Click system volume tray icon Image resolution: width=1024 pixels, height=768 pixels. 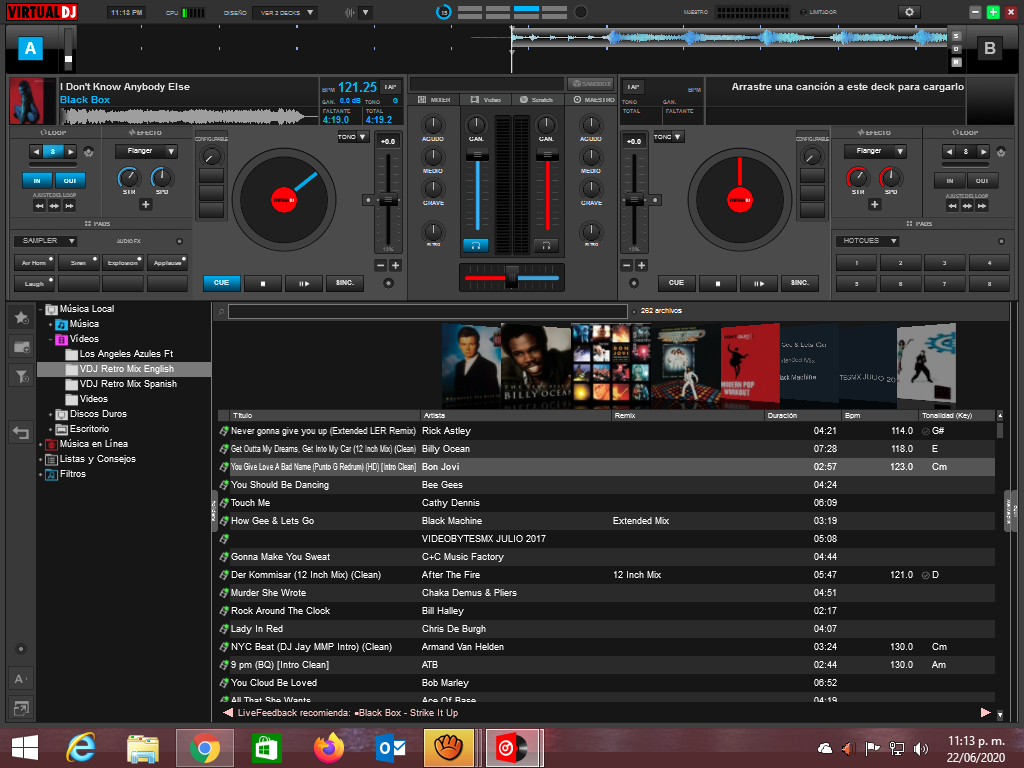click(921, 748)
